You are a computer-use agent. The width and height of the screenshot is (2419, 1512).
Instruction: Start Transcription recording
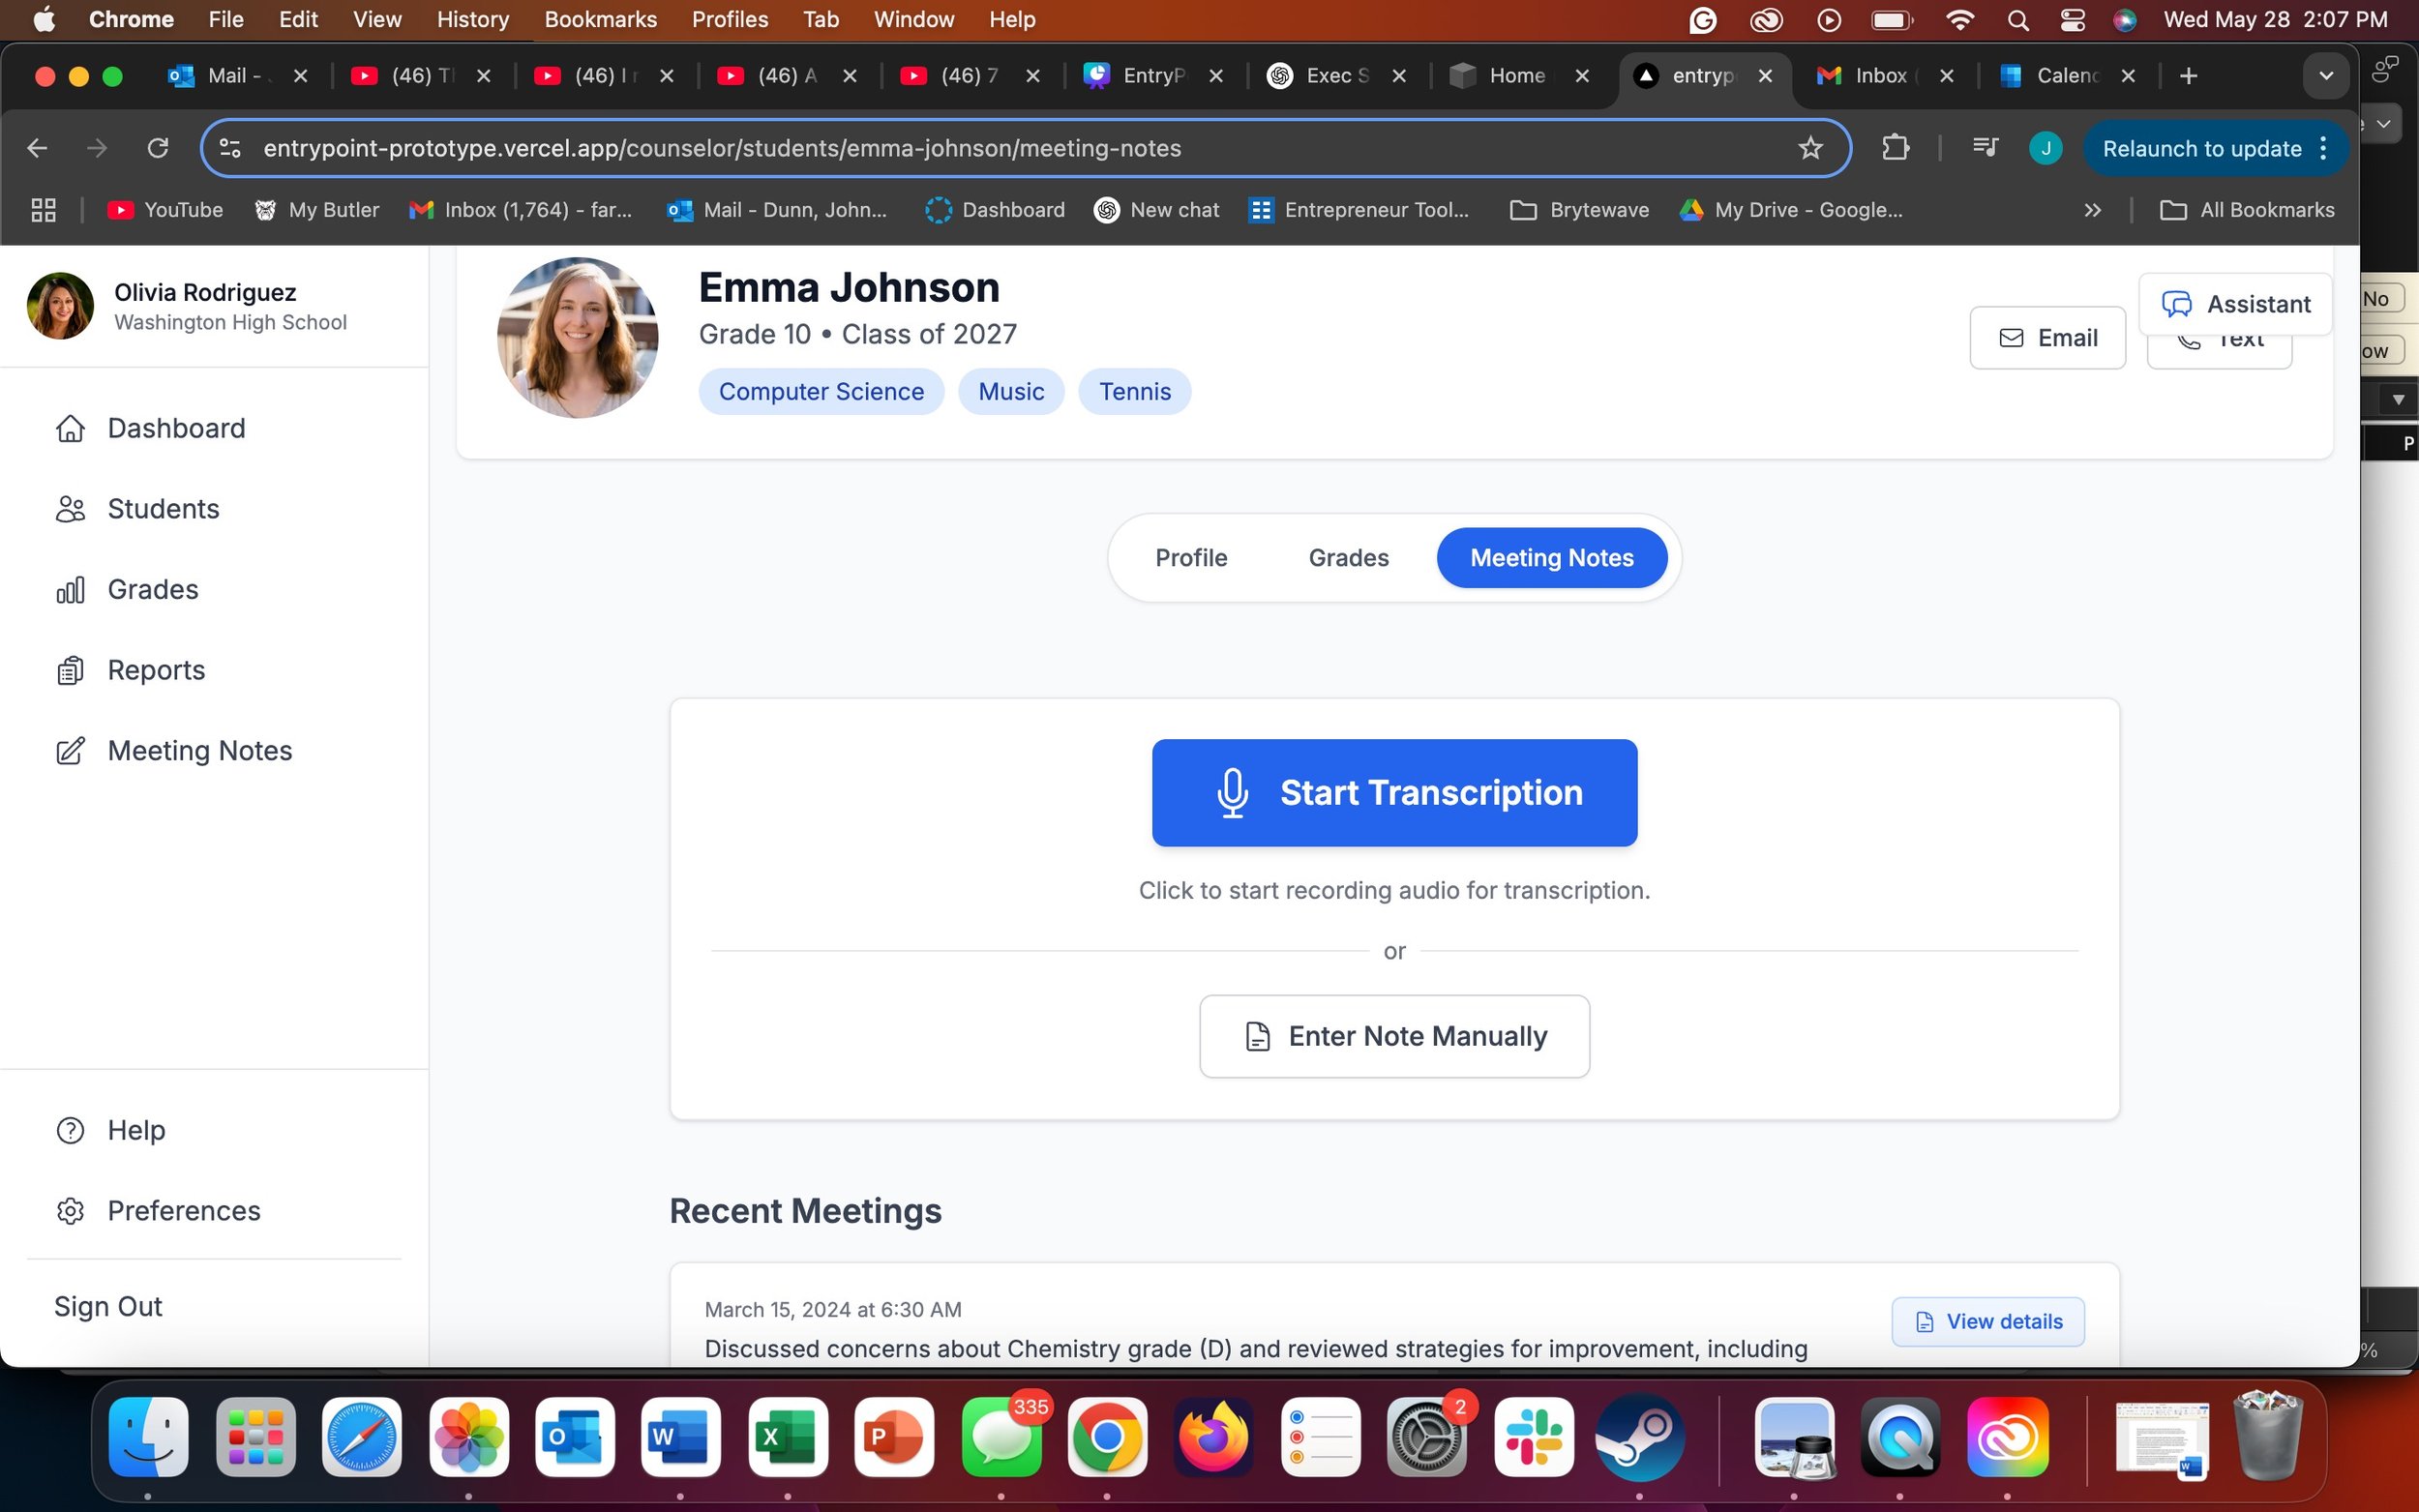click(1394, 793)
